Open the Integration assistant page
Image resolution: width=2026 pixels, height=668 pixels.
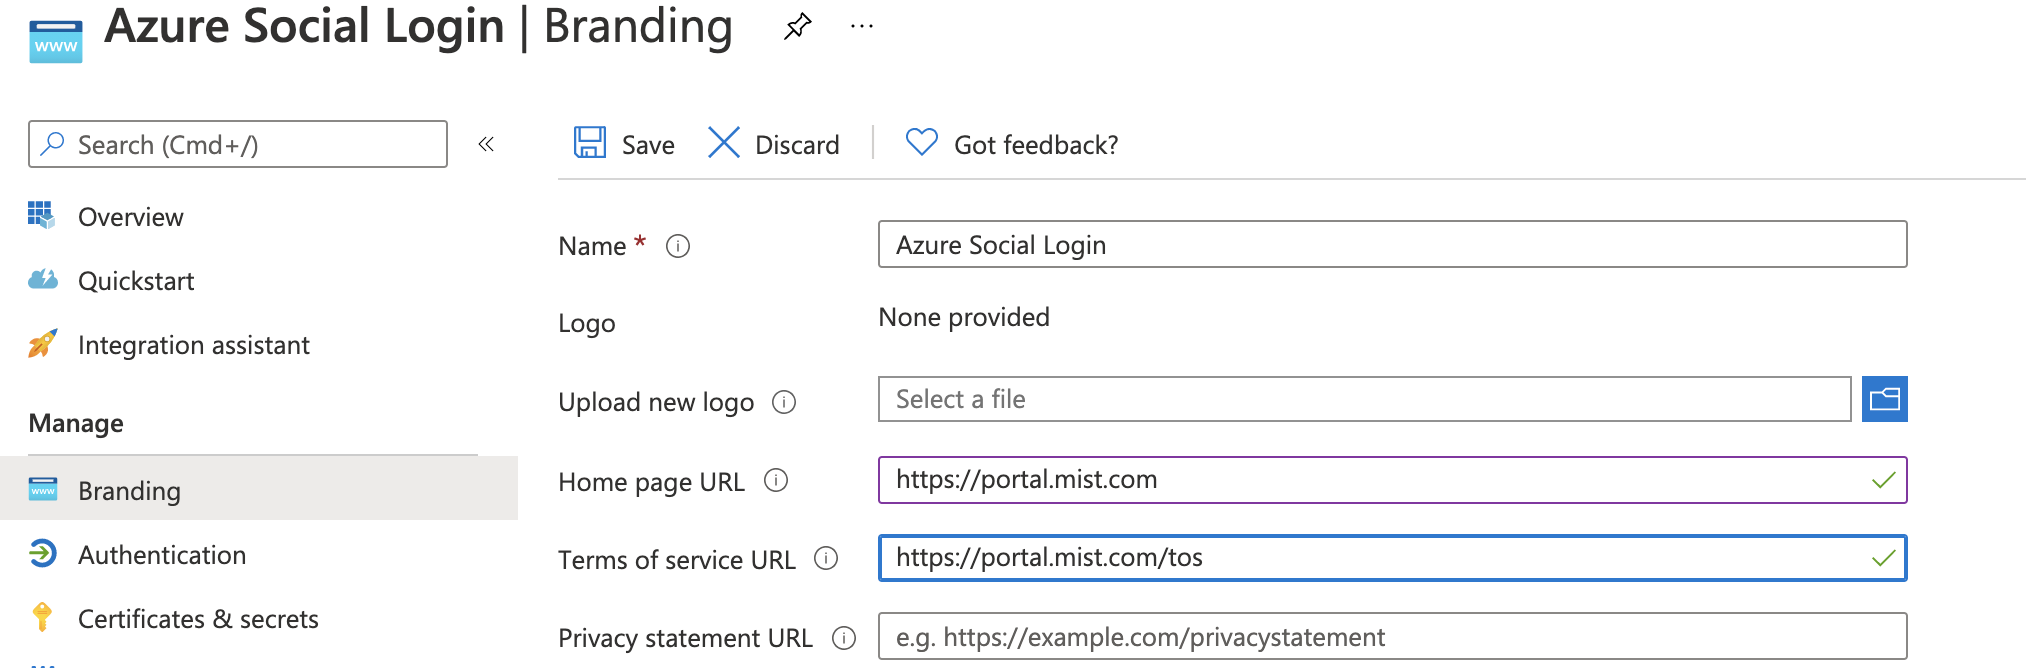[193, 345]
